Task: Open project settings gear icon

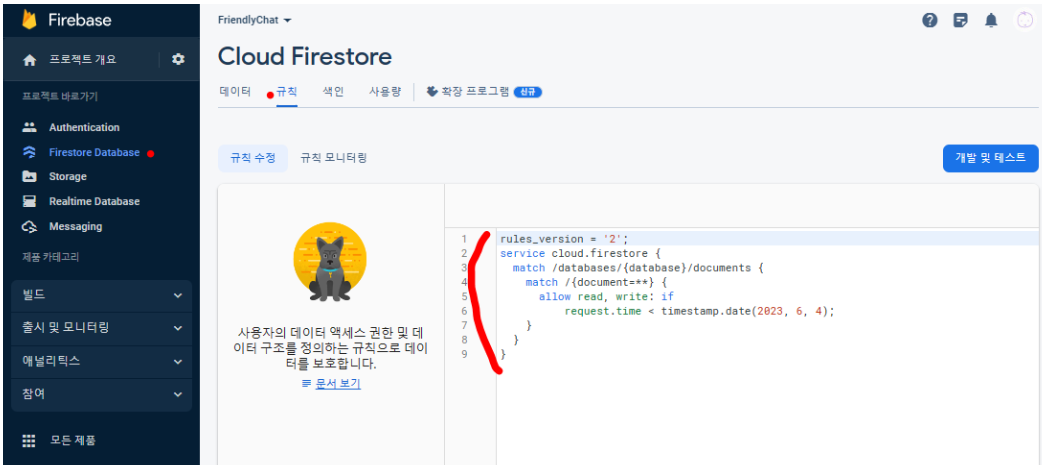Action: point(178,59)
